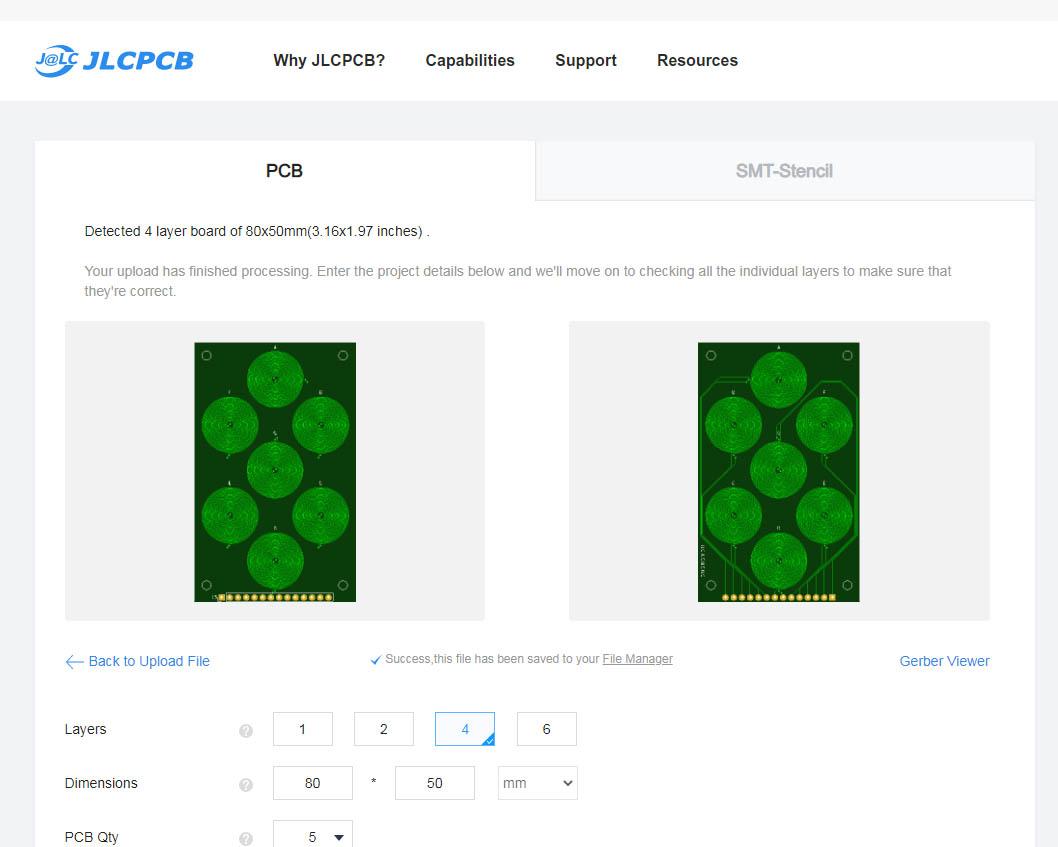This screenshot has width=1058, height=847.
Task: Click the back arrow beside Upload File
Action: click(74, 661)
